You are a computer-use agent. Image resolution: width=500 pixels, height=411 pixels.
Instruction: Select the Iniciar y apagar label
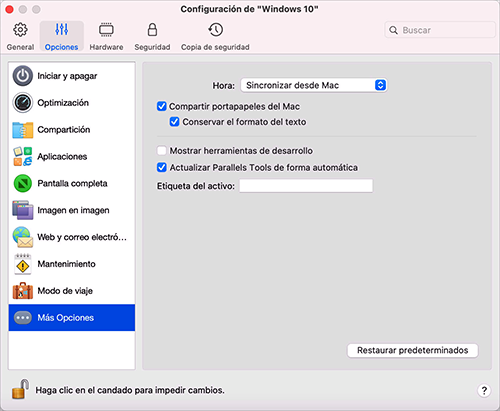(67, 76)
